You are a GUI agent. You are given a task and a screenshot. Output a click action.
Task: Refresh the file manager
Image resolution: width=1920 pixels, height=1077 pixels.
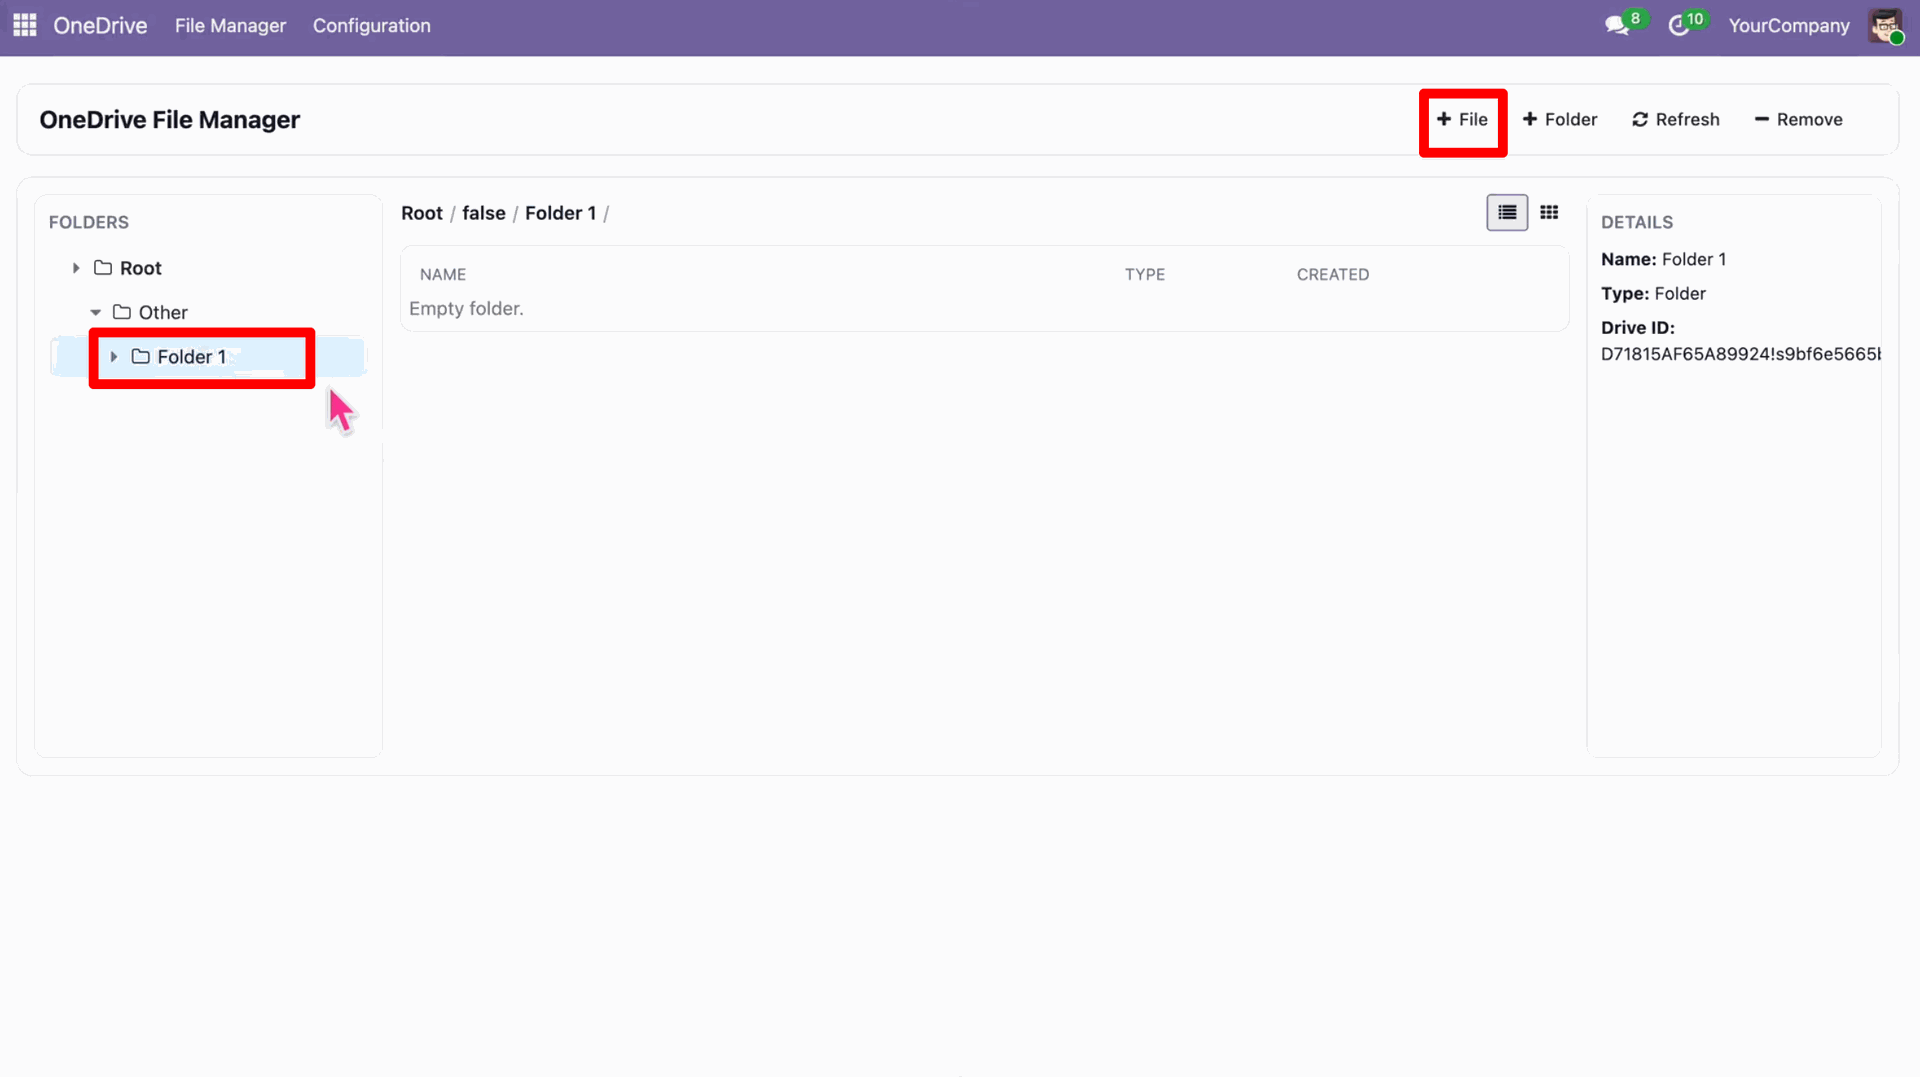tap(1676, 120)
